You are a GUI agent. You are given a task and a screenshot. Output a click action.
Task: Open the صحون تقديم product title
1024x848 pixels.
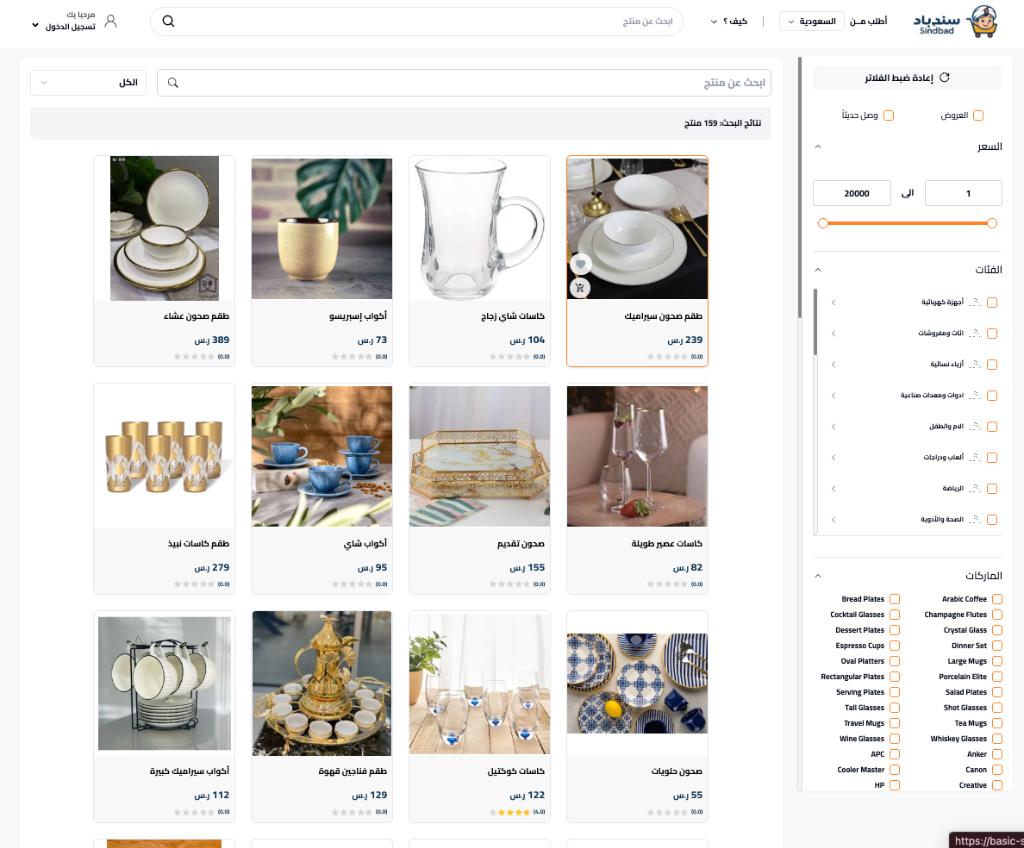[x=520, y=544]
